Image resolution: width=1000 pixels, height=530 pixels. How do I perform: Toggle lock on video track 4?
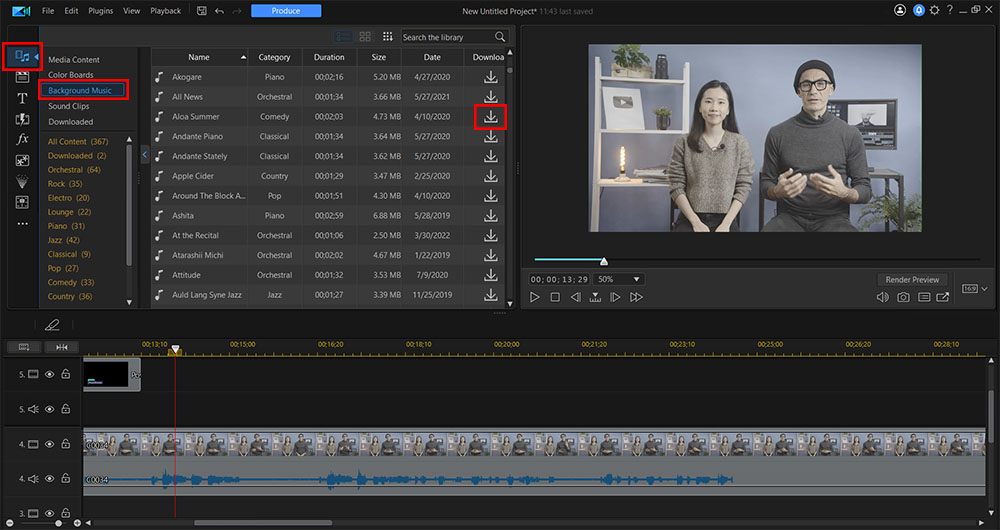pyautogui.click(x=65, y=443)
